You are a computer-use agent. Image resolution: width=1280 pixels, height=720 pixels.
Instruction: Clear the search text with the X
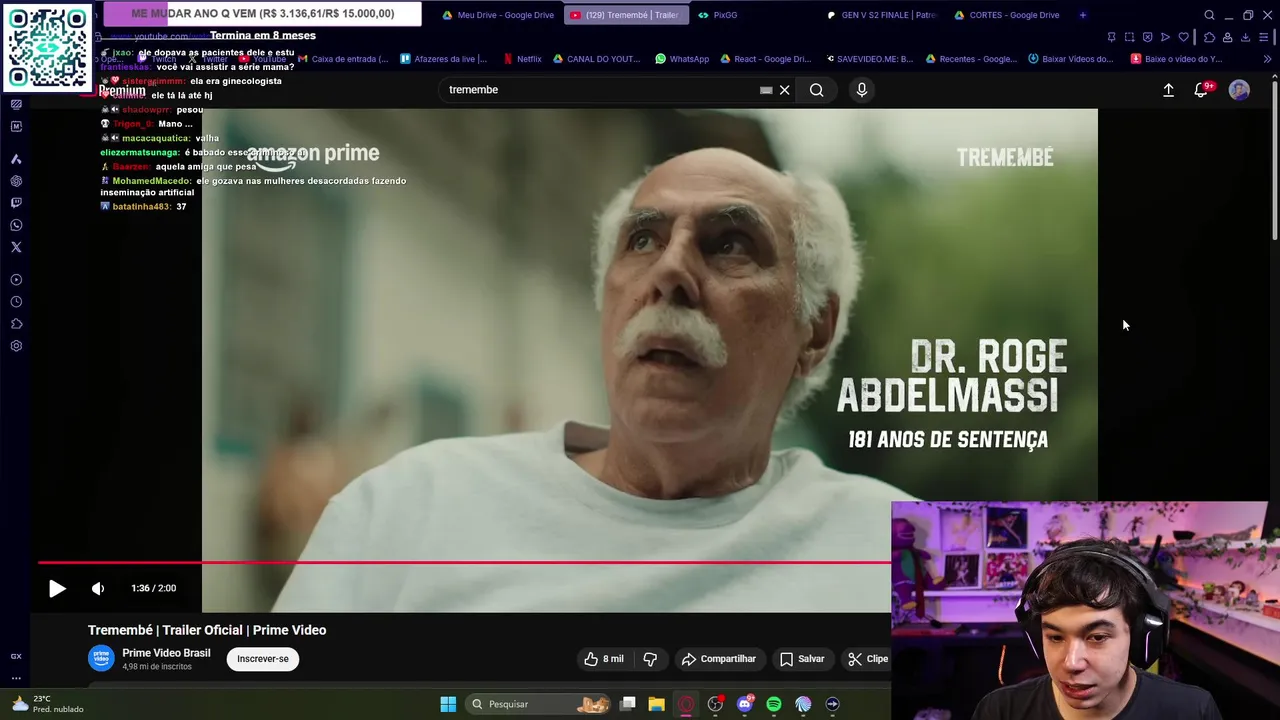point(785,90)
